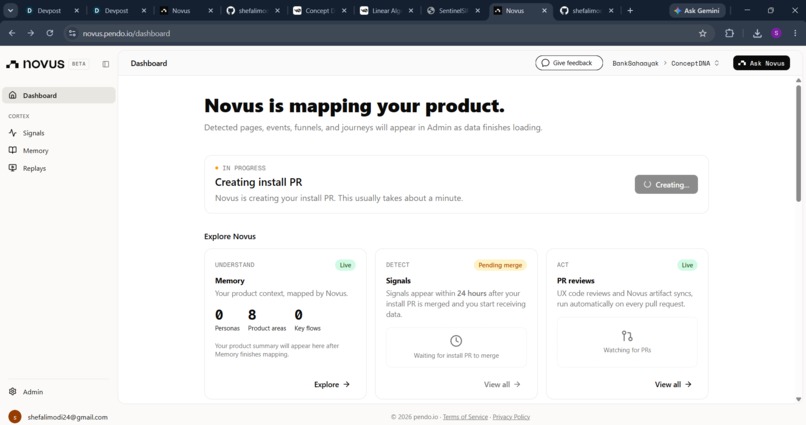806x425 pixels.
Task: Click the Give feedback button
Action: 569,63
